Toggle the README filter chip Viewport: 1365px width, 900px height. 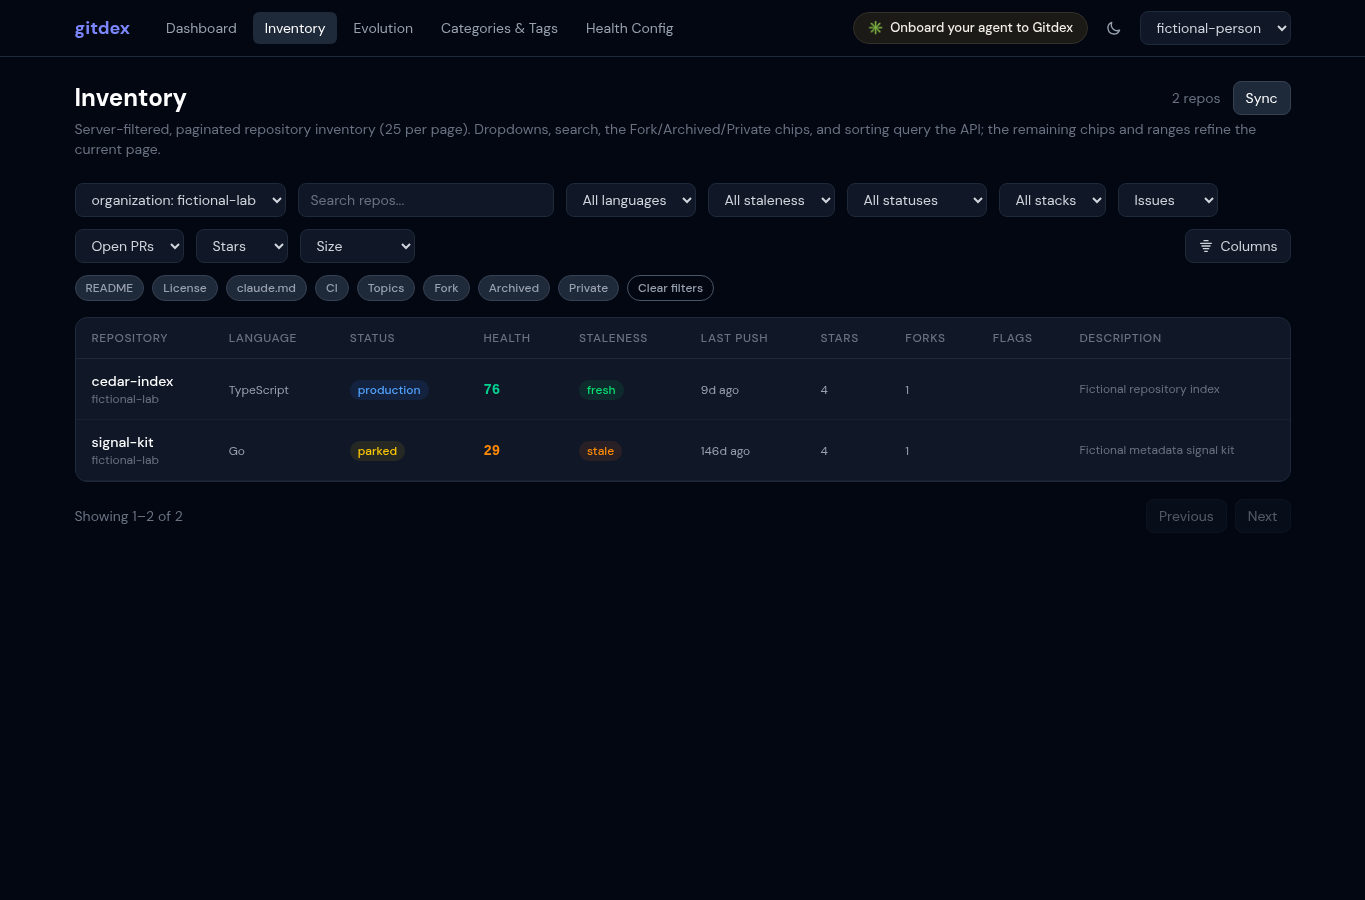coord(109,288)
